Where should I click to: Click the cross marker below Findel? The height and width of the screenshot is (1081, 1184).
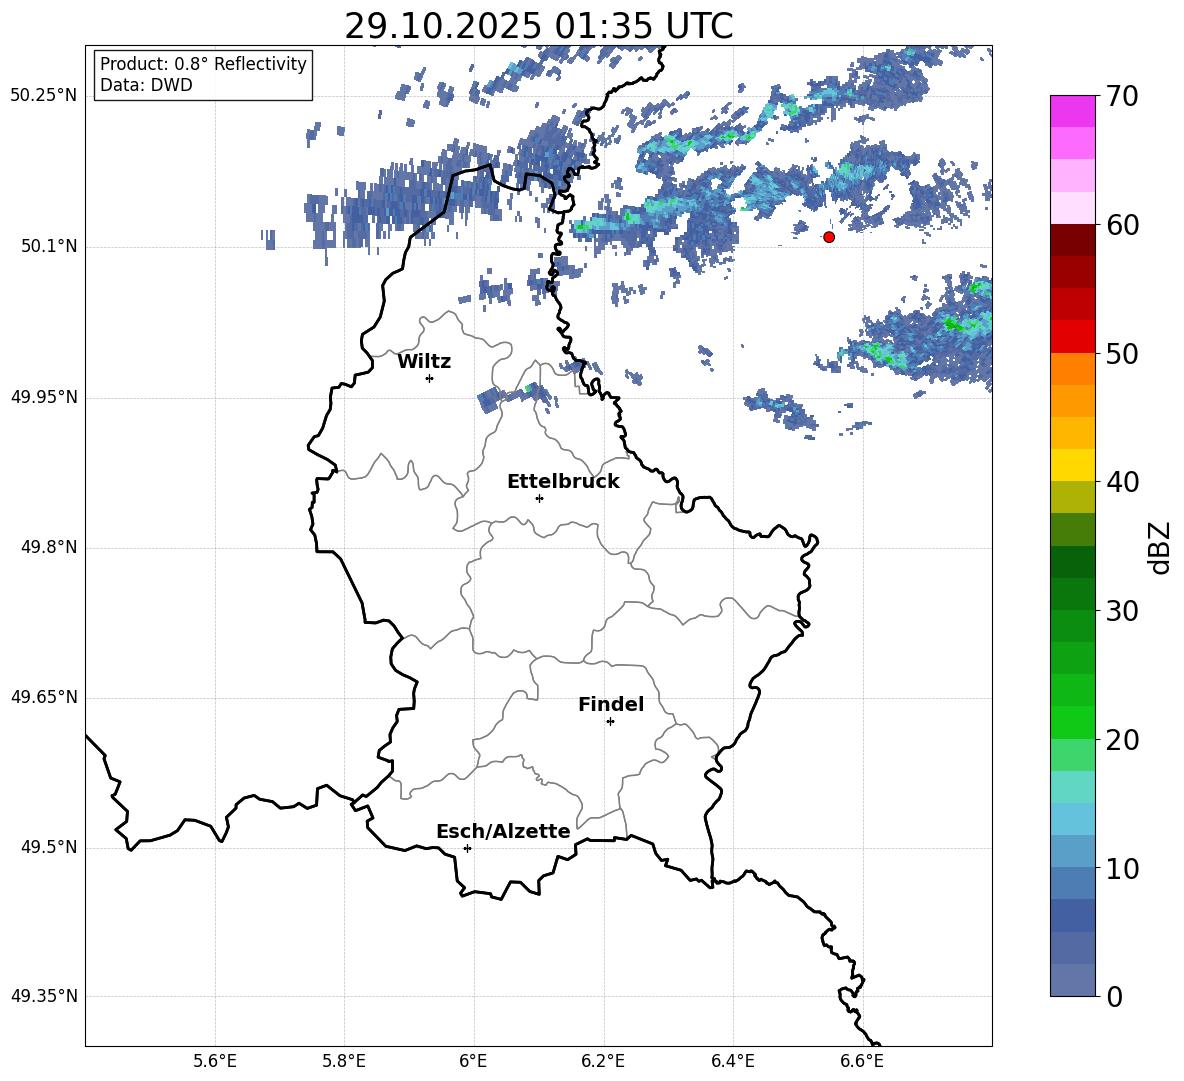[610, 722]
